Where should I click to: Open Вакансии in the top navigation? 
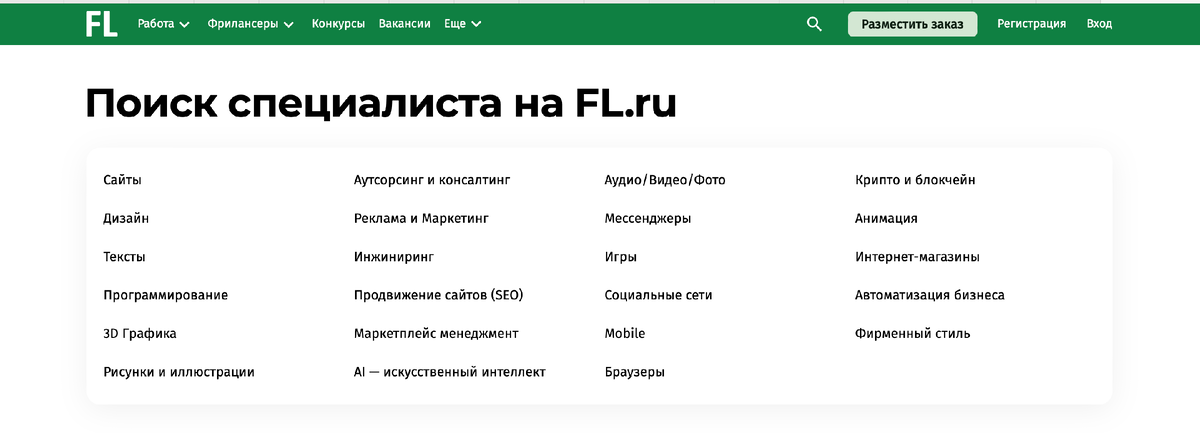click(405, 24)
